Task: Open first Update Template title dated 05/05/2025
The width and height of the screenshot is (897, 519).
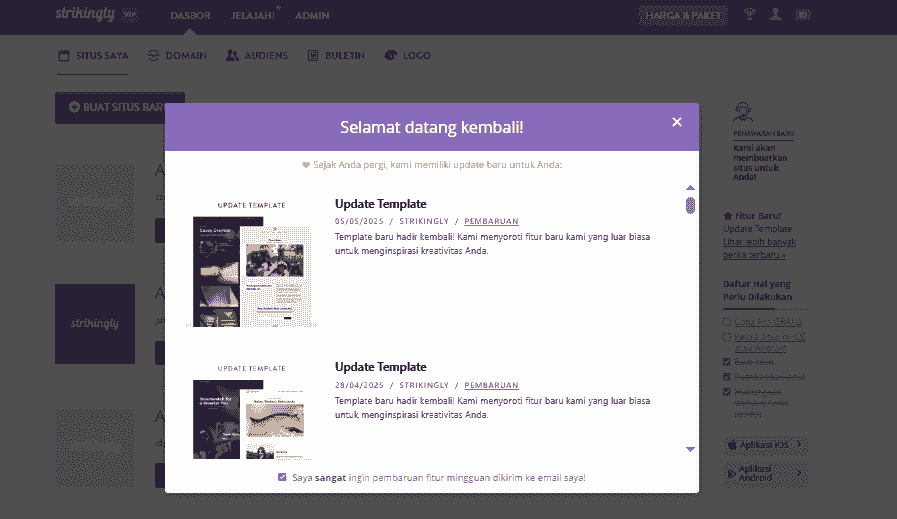Action: (x=380, y=204)
